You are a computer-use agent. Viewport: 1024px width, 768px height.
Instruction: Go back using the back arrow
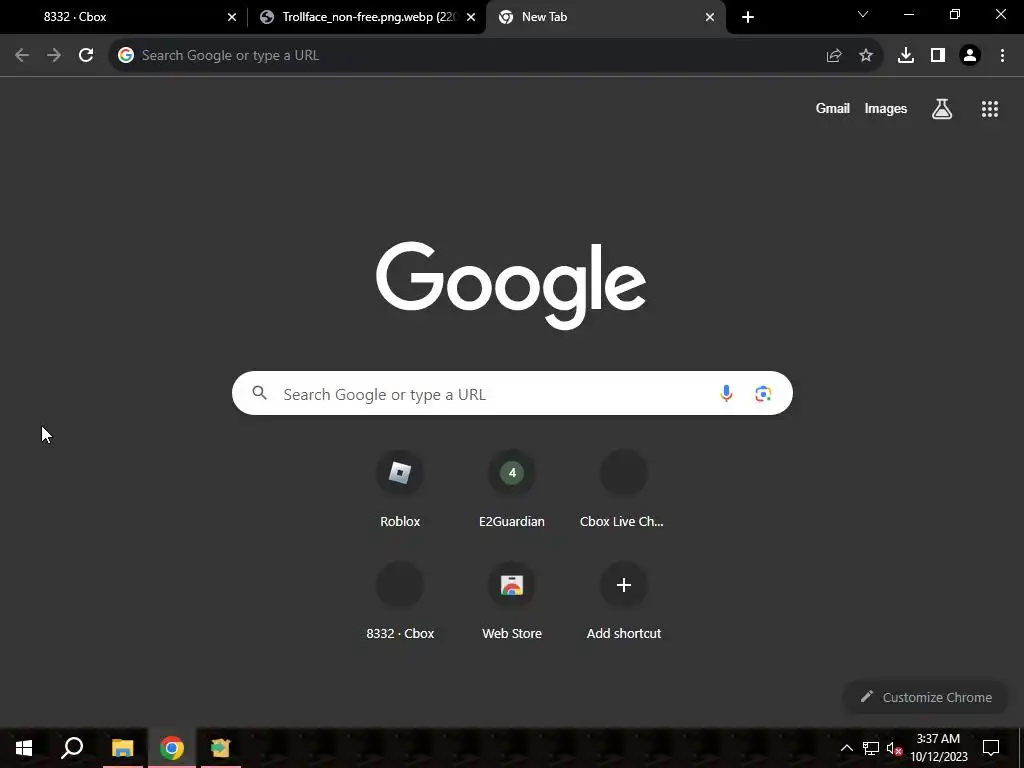tap(22, 56)
